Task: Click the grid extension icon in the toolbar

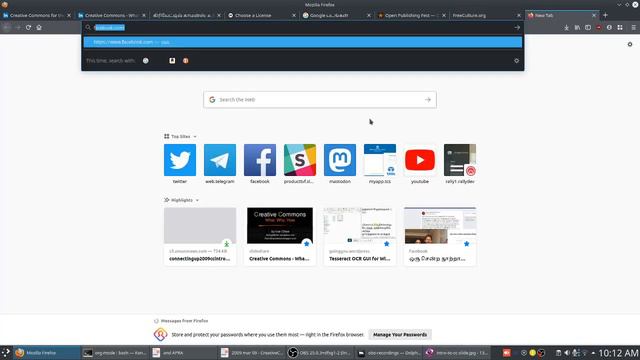Action: tap(620, 27)
